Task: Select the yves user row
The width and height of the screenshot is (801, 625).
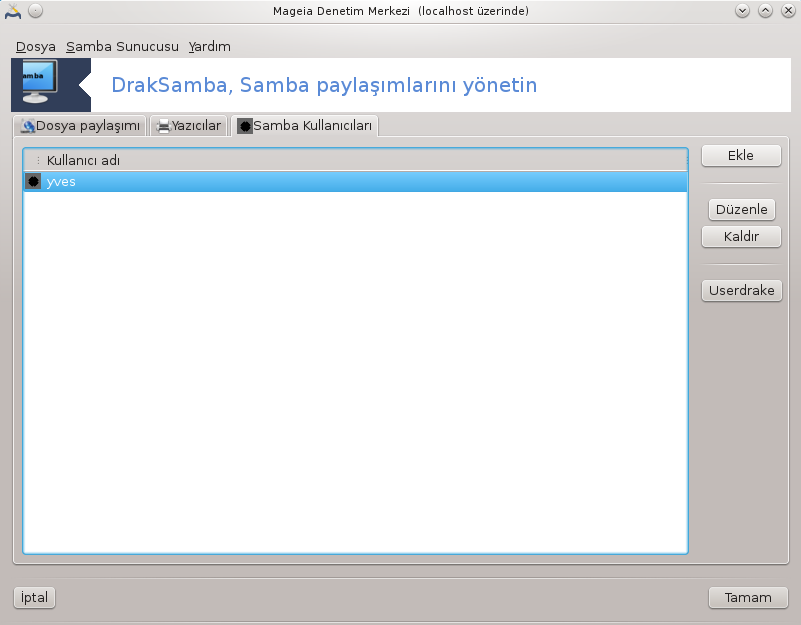Action: coord(356,182)
